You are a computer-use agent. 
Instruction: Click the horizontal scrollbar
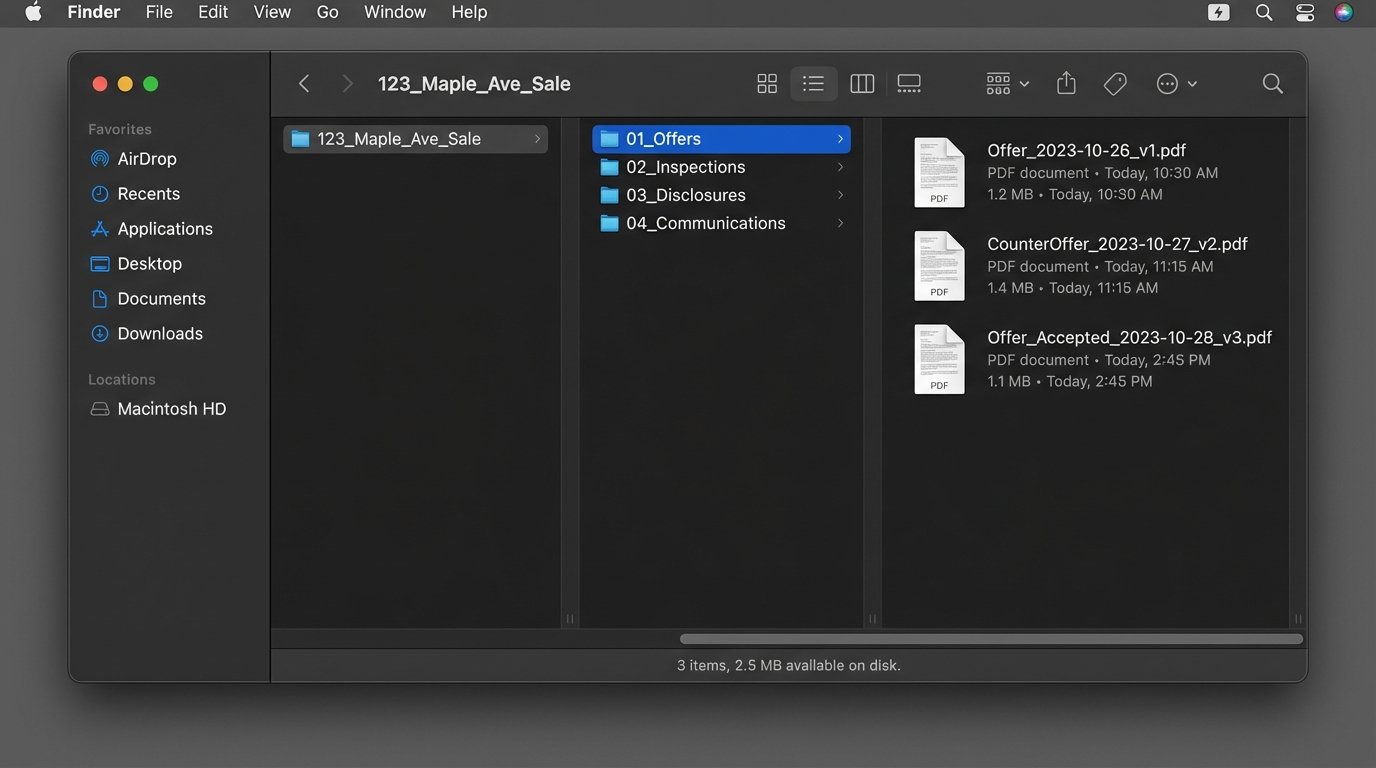[990, 639]
